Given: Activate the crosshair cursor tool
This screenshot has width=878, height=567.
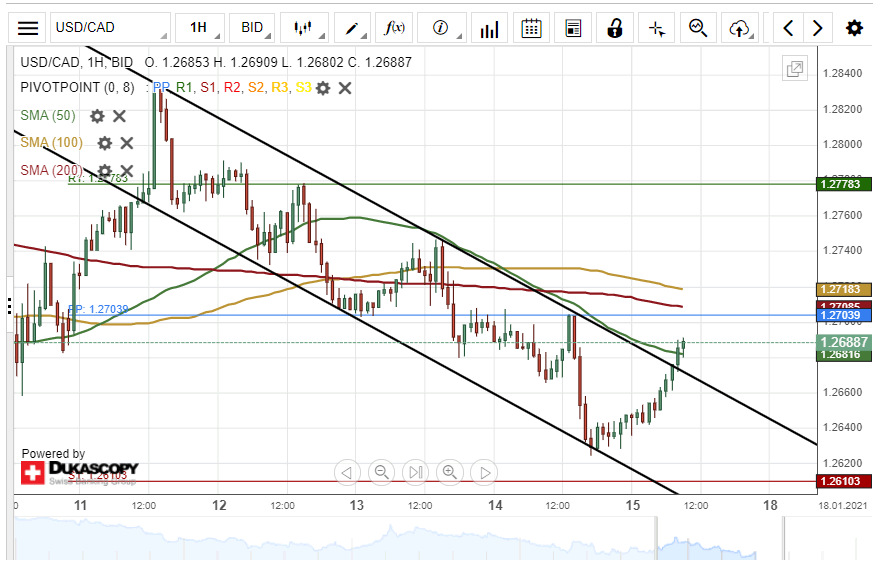Looking at the screenshot, I should pyautogui.click(x=656, y=28).
